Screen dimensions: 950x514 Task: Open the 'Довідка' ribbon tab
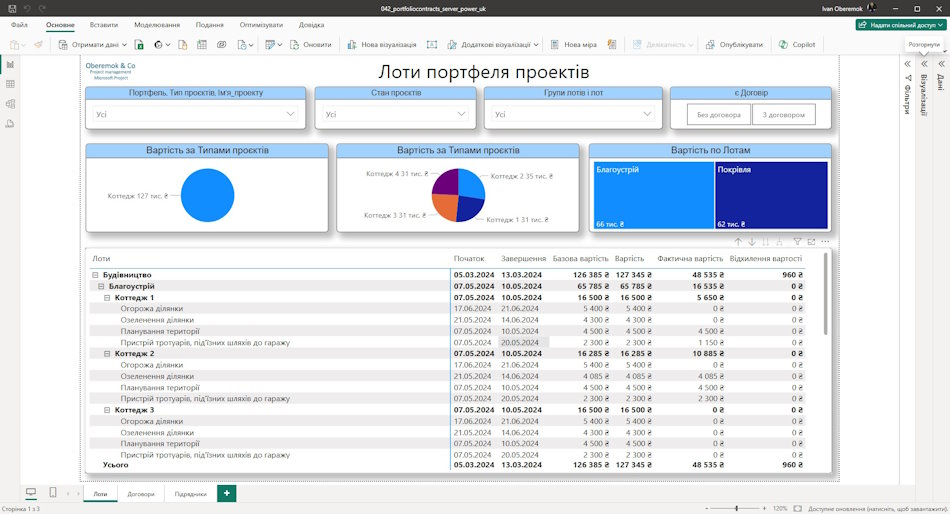coord(311,25)
